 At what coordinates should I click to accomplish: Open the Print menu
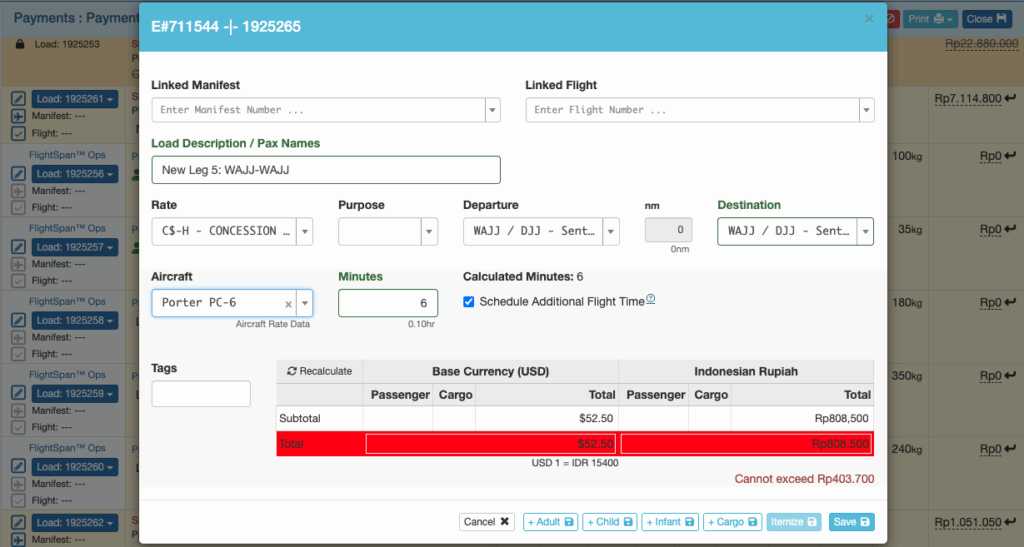tap(931, 19)
